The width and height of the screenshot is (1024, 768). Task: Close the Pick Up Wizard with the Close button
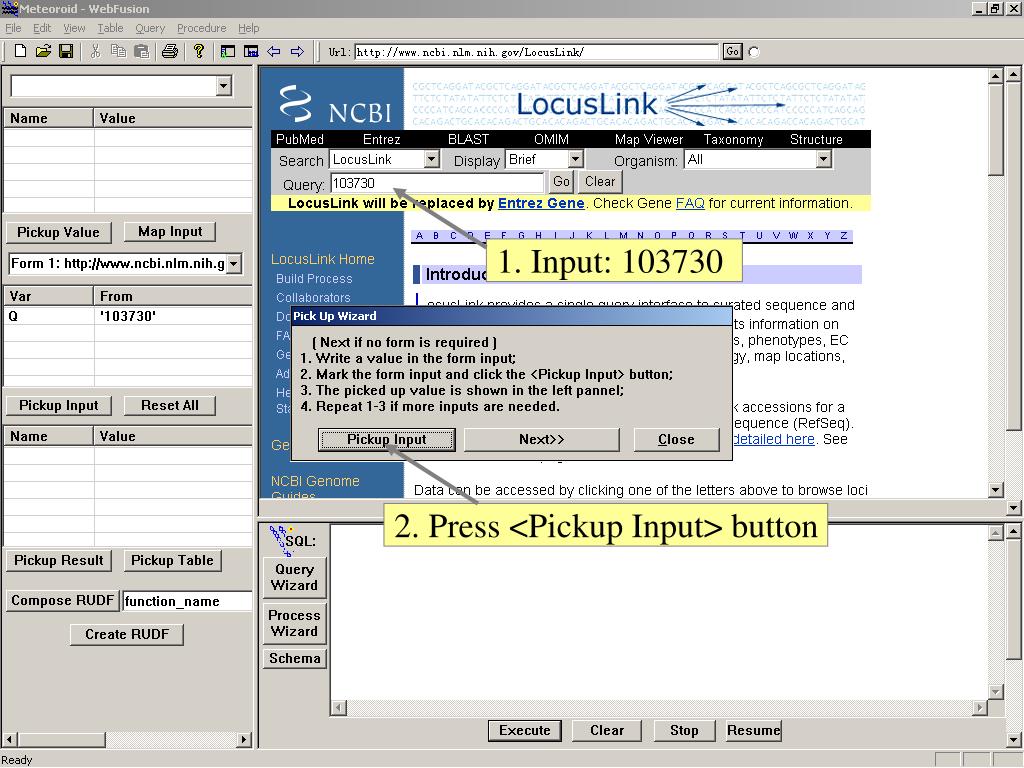coord(676,440)
